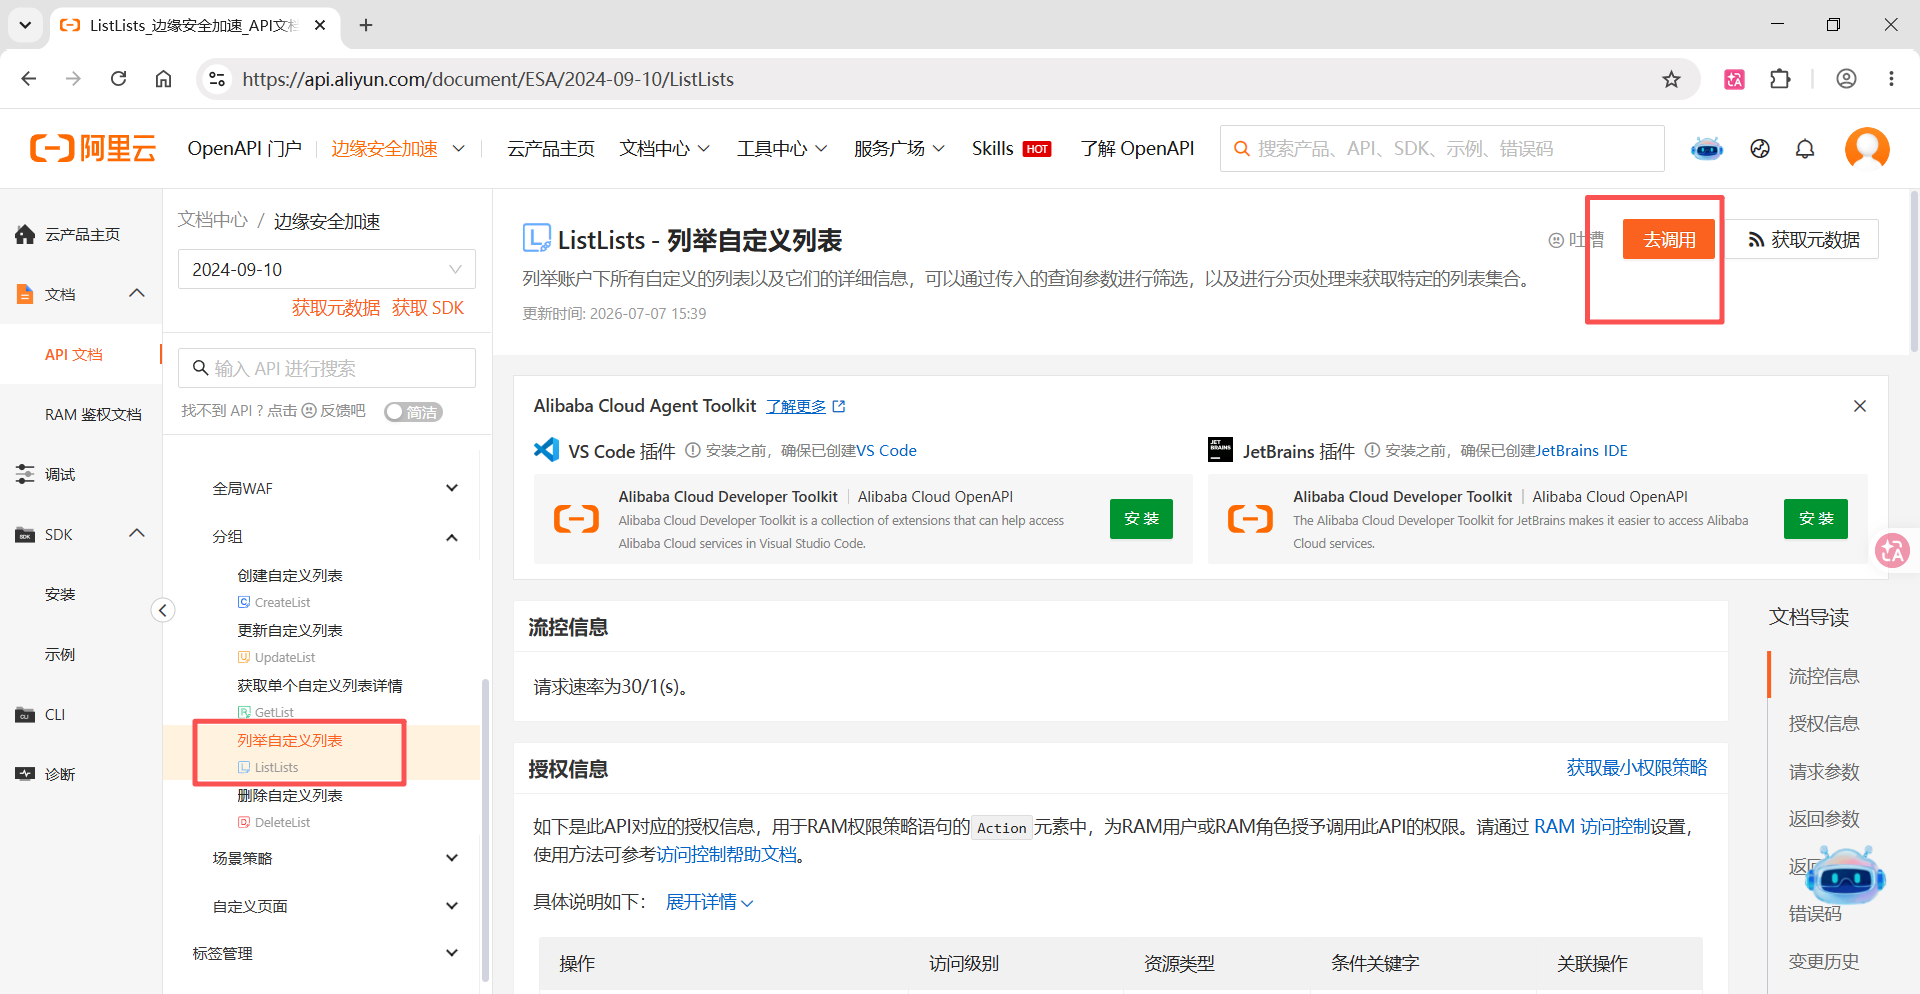Close the ListLists browser tab
Image resolution: width=1920 pixels, height=994 pixels.
point(320,25)
